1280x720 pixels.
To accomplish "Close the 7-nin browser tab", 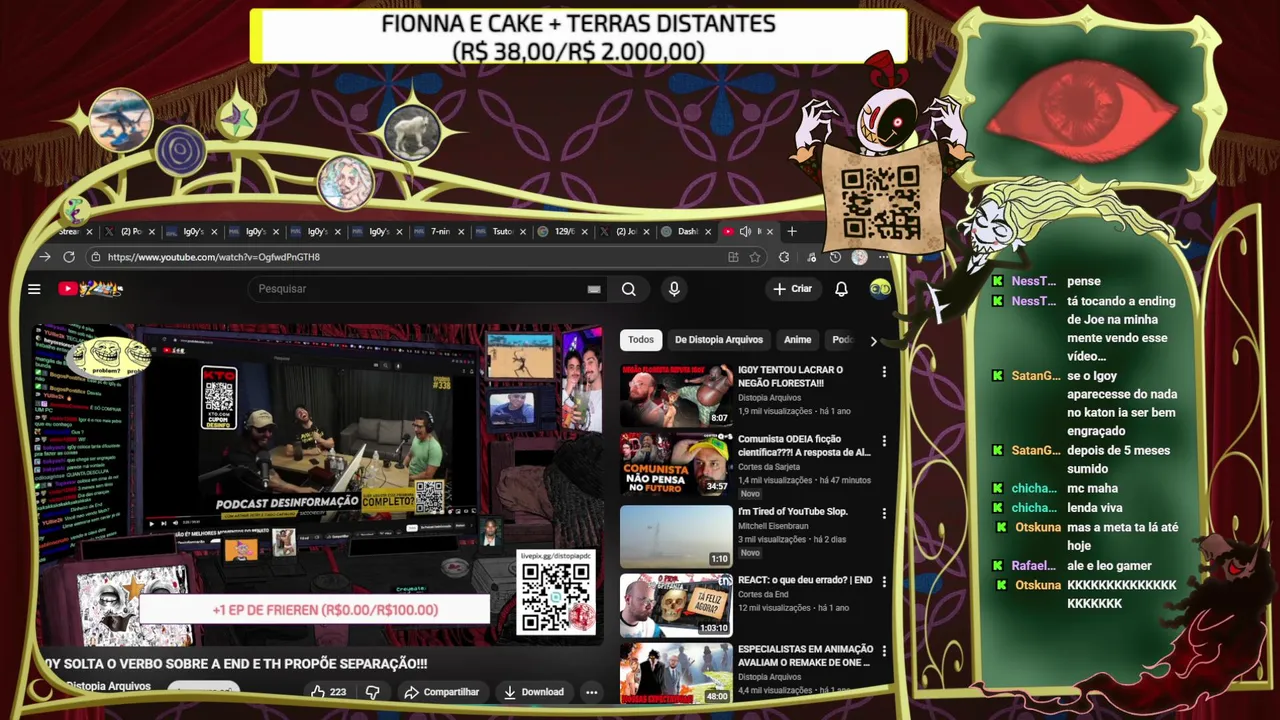I will (x=462, y=232).
